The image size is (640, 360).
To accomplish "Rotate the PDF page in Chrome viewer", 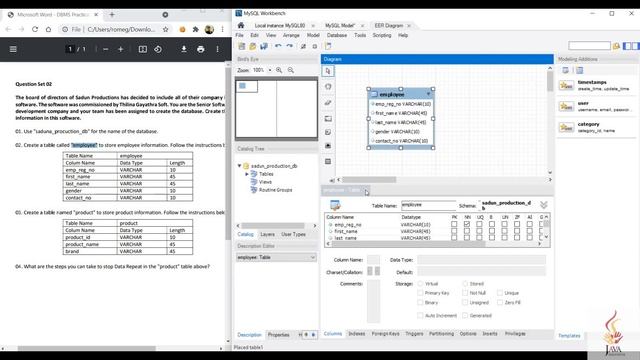I will pyautogui.click(x=158, y=49).
